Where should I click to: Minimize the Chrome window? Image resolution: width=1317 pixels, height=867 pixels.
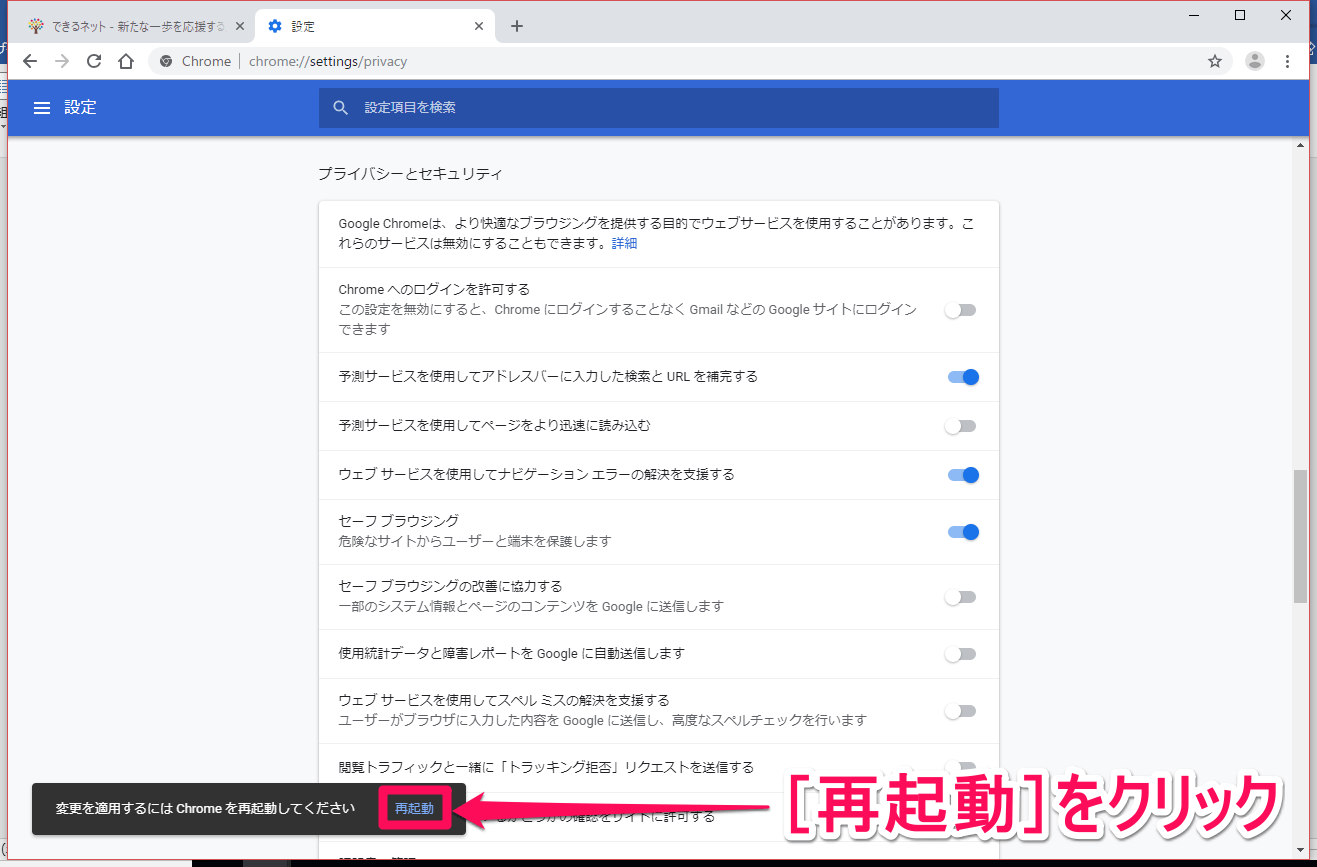click(x=1193, y=14)
